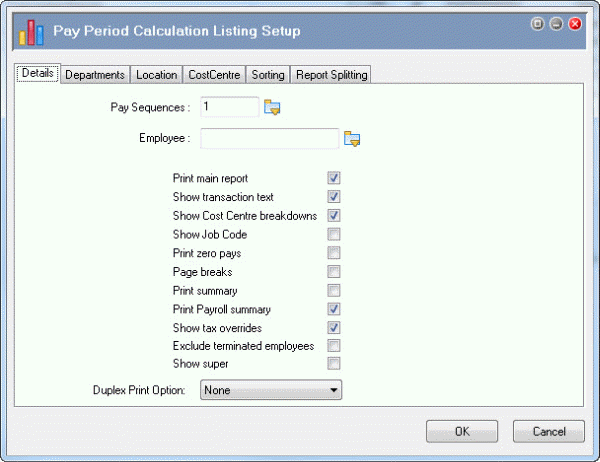
Task: Open the Pay Sequences lookup folder icon
Action: coord(272,108)
